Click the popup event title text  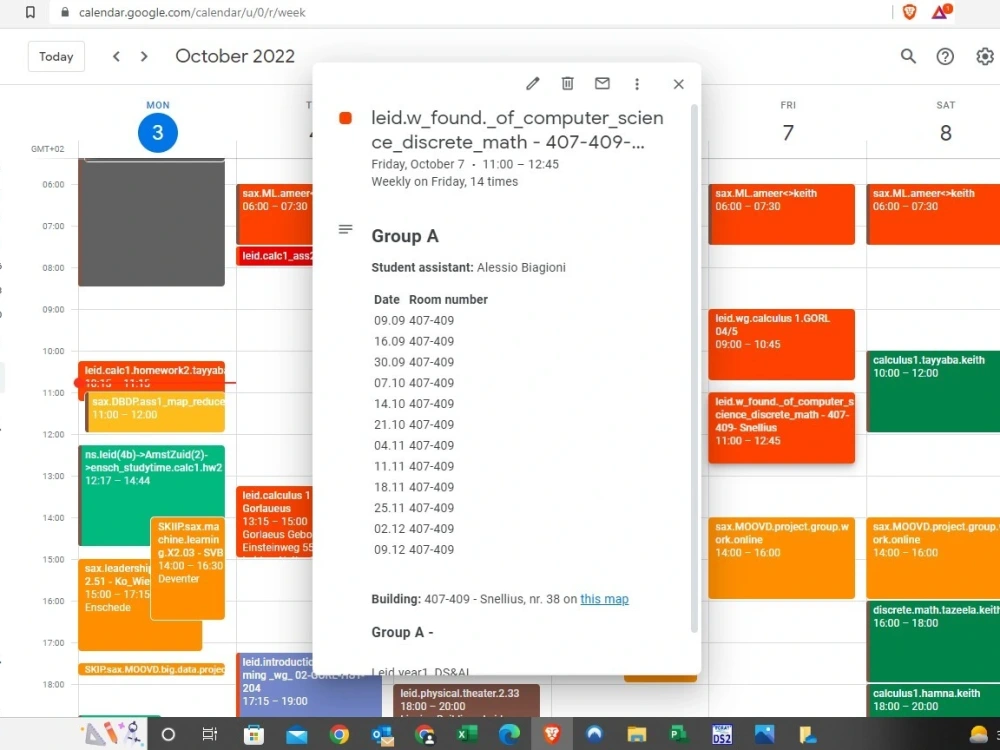pyautogui.click(x=517, y=130)
